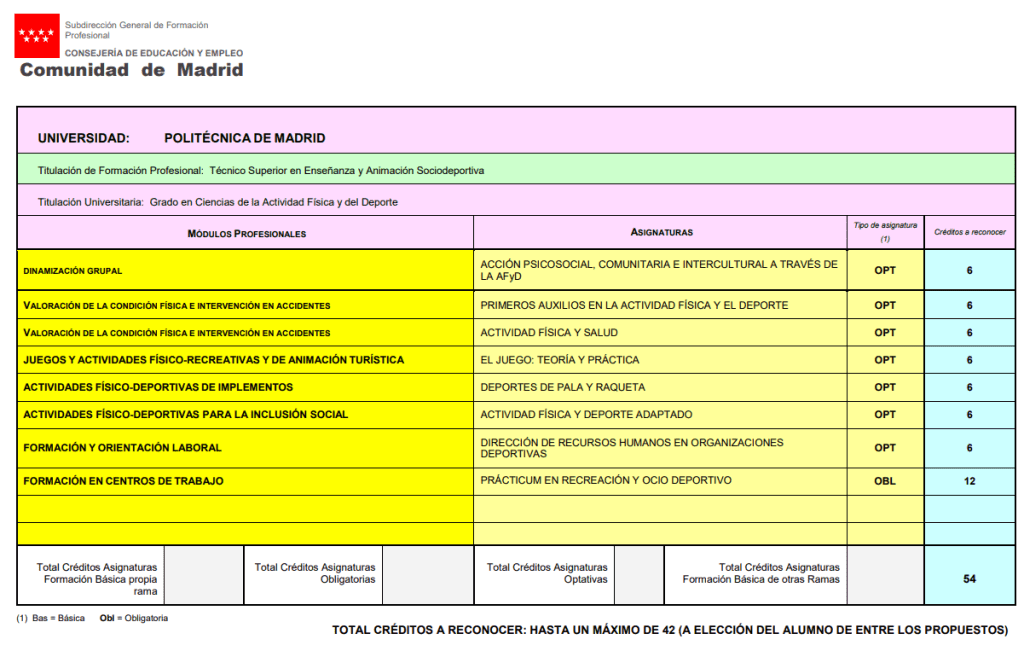1024x651 pixels.
Task: Select 'JUEGOS Y ACTIVIDADES FÍSICO-RECREATIVAS' module cell
Action: pos(246,360)
